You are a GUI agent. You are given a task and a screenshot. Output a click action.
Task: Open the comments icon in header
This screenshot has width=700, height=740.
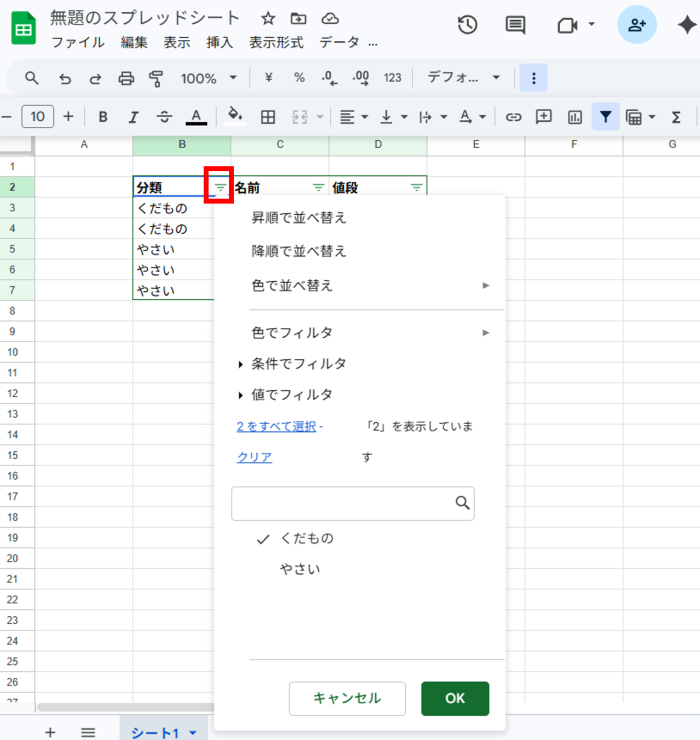(516, 25)
